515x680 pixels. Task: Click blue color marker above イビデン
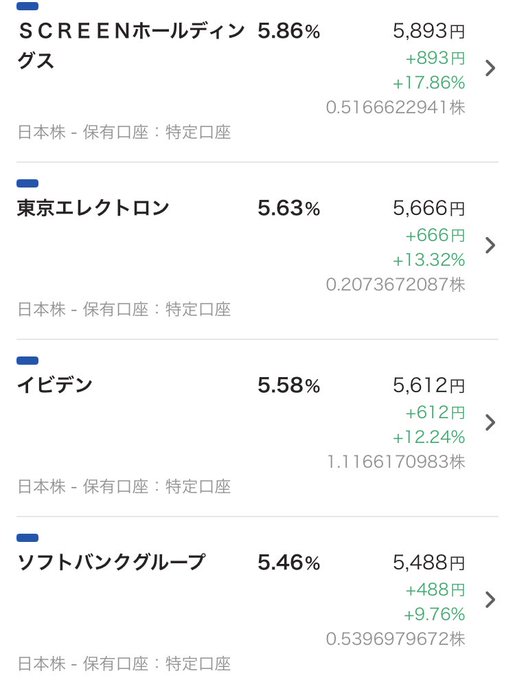27,360
